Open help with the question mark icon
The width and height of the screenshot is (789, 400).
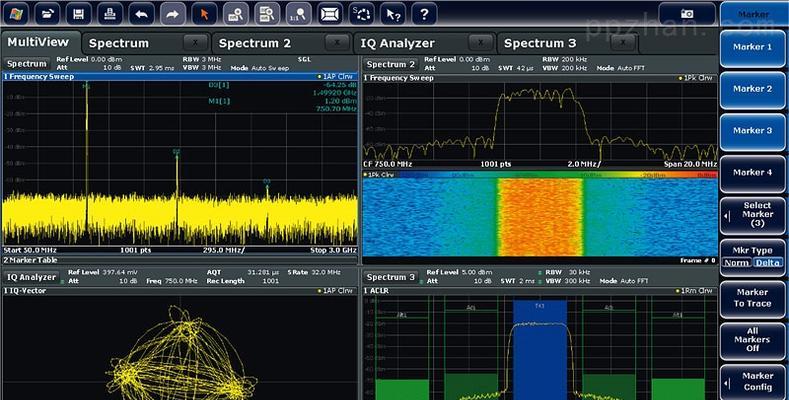[x=424, y=14]
